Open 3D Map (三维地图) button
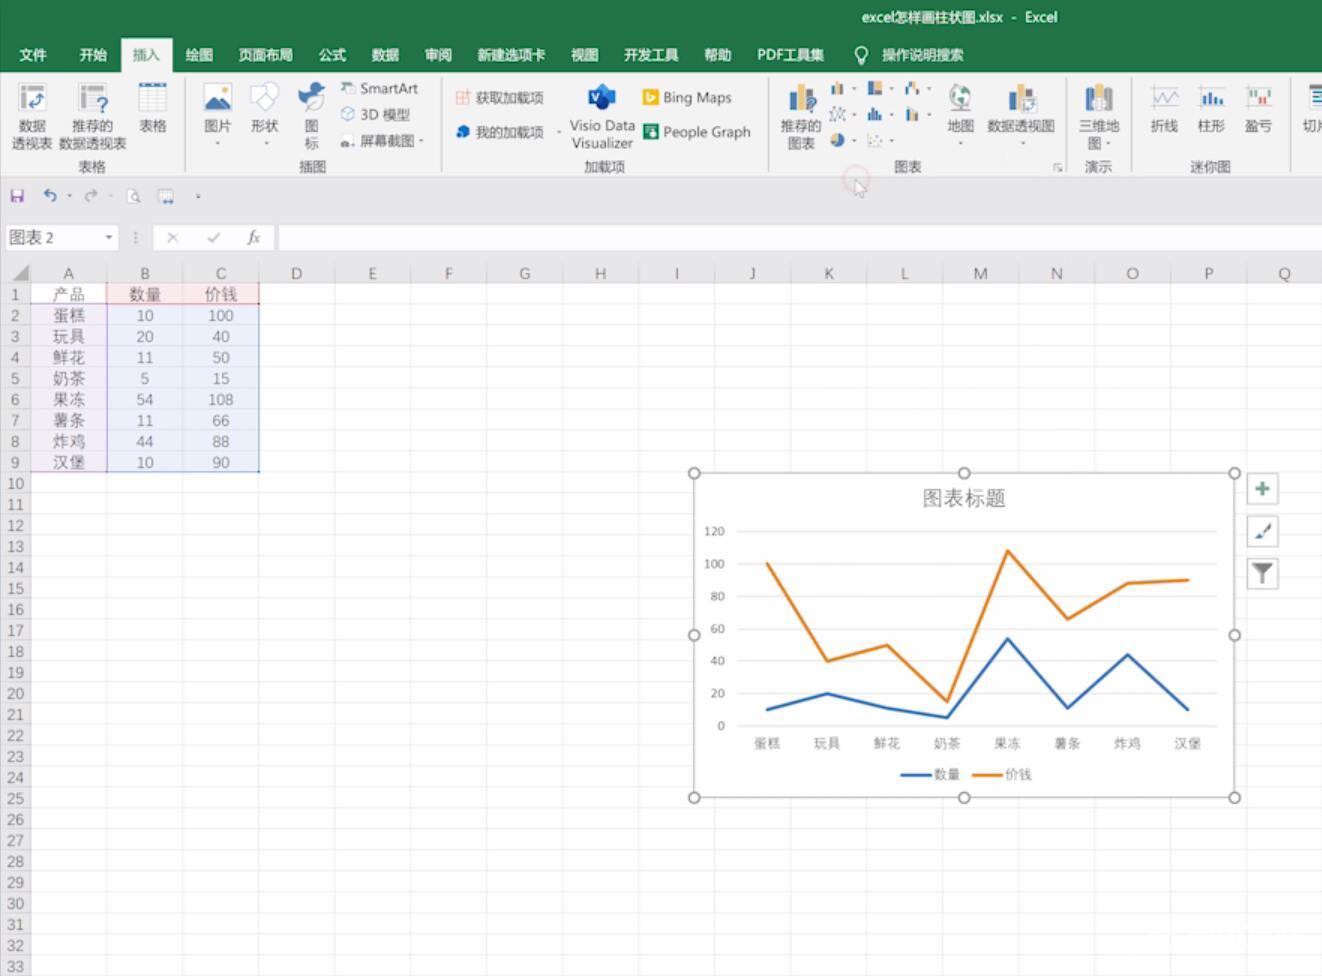Viewport: 1322px width, 976px height. coord(1098,116)
